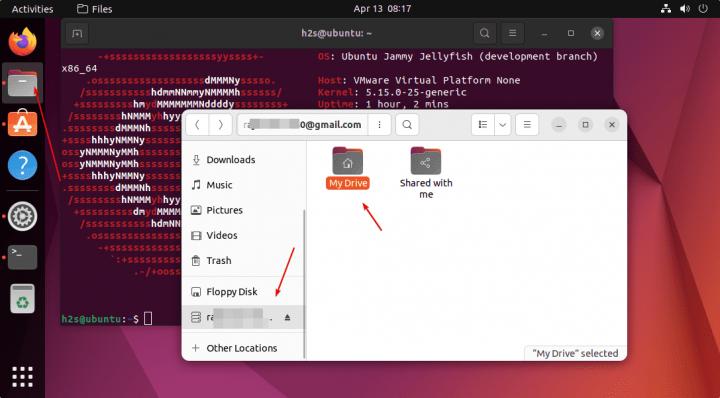This screenshot has height=398, width=720.
Task: Open Trash in Files sidebar
Action: 243,261
